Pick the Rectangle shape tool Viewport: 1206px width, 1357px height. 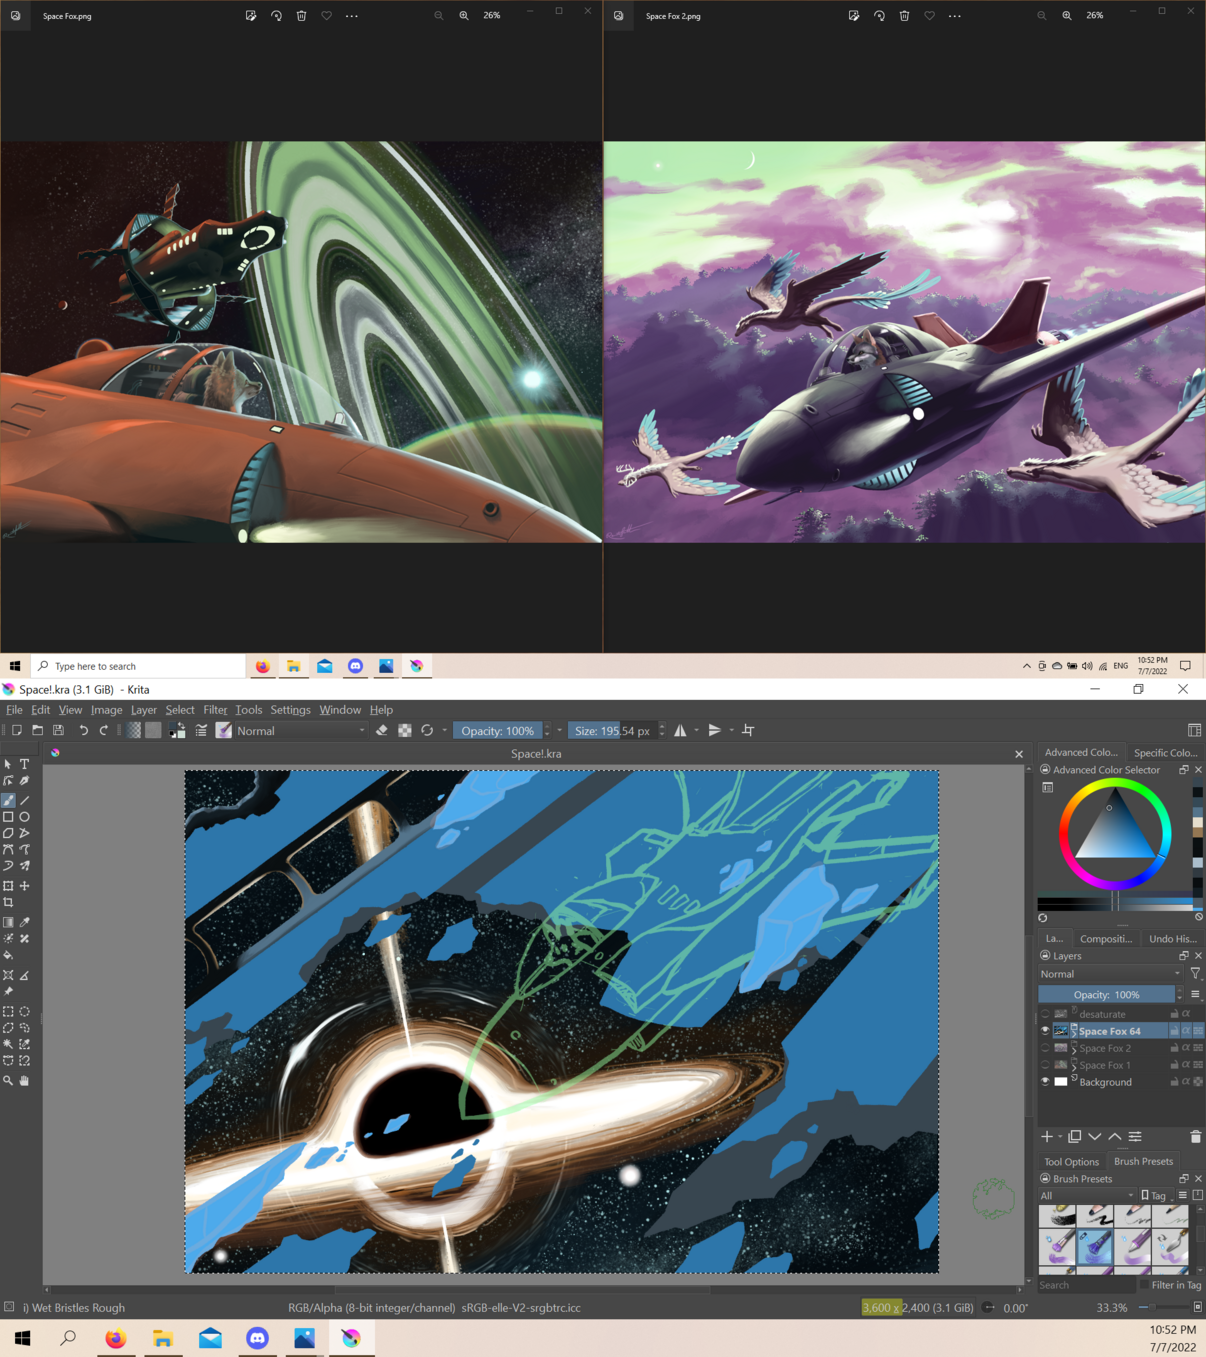click(8, 817)
